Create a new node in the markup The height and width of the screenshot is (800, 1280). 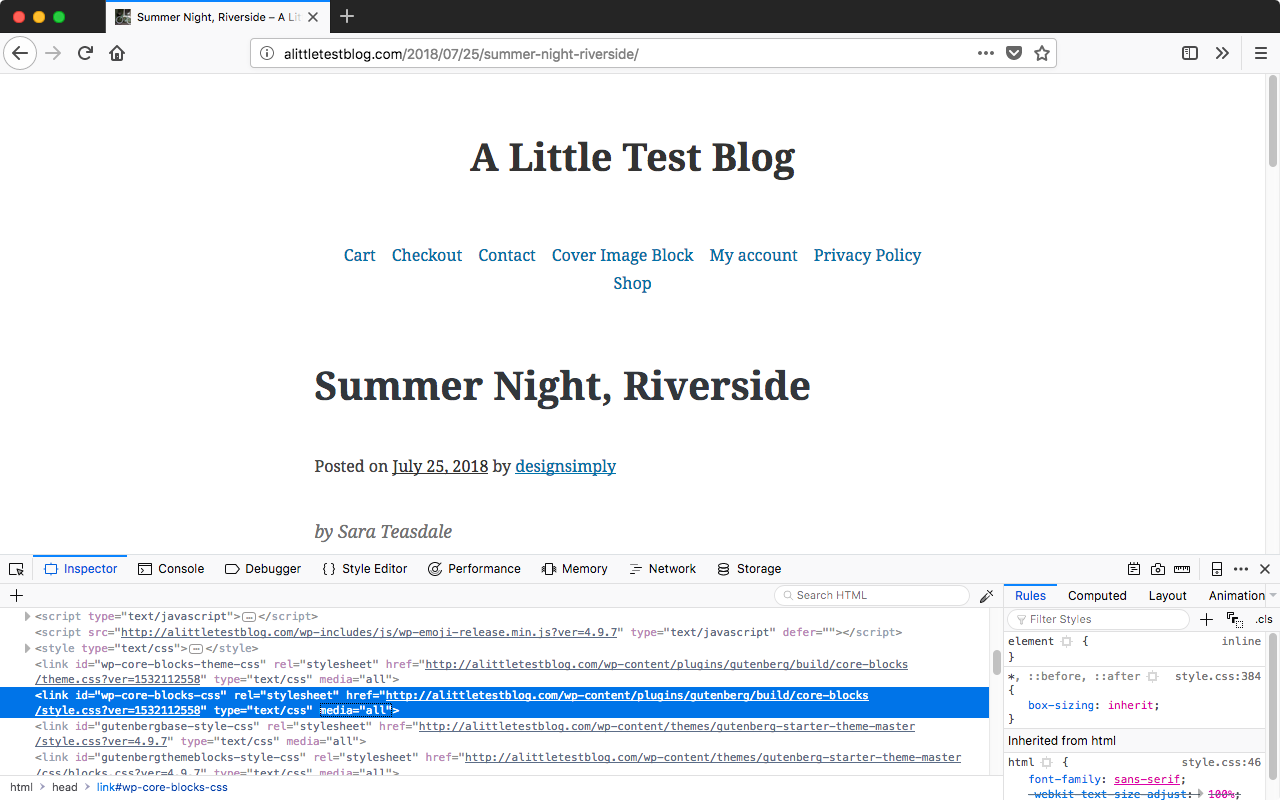click(16, 595)
